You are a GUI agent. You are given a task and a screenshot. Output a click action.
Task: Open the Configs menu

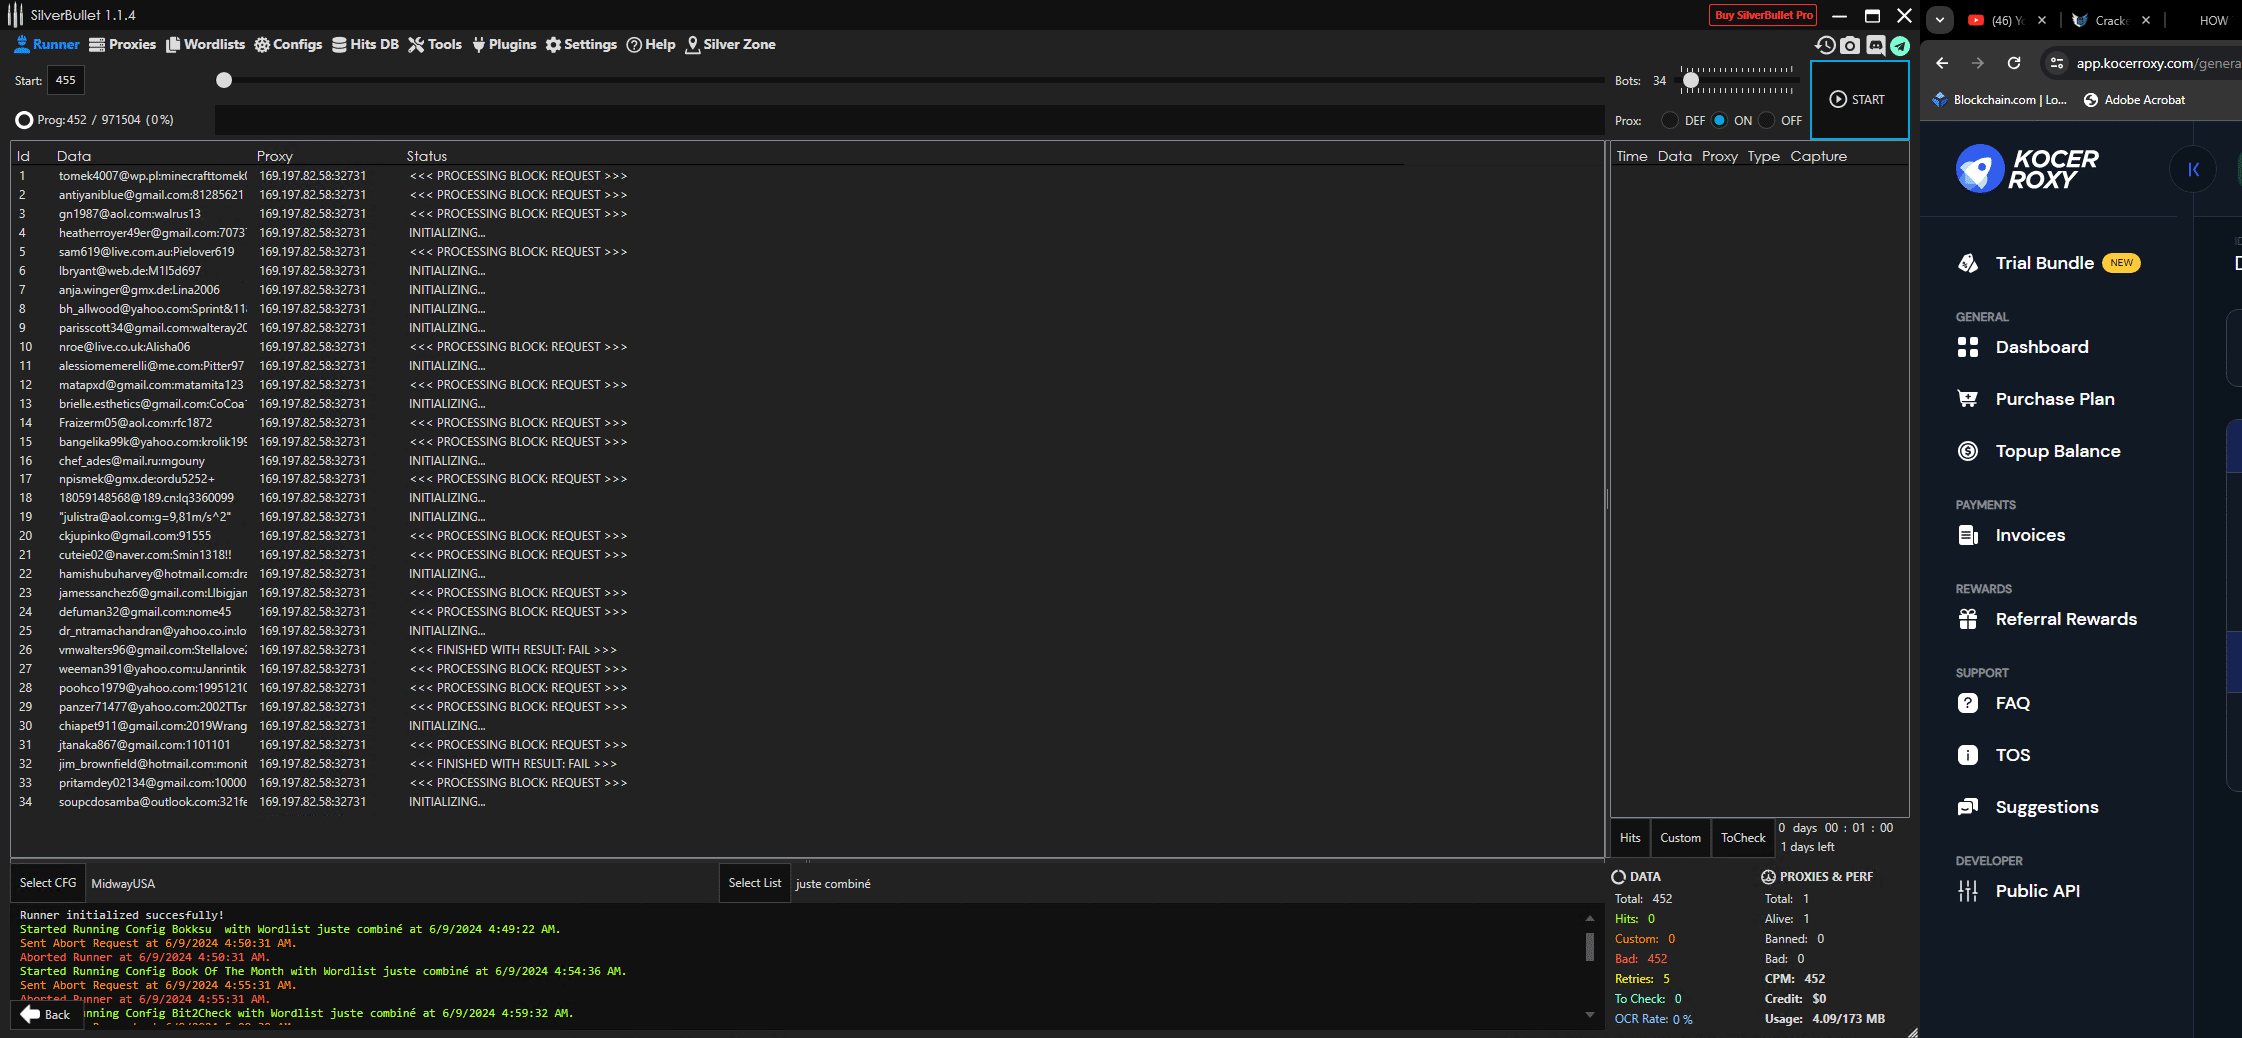[x=288, y=44]
